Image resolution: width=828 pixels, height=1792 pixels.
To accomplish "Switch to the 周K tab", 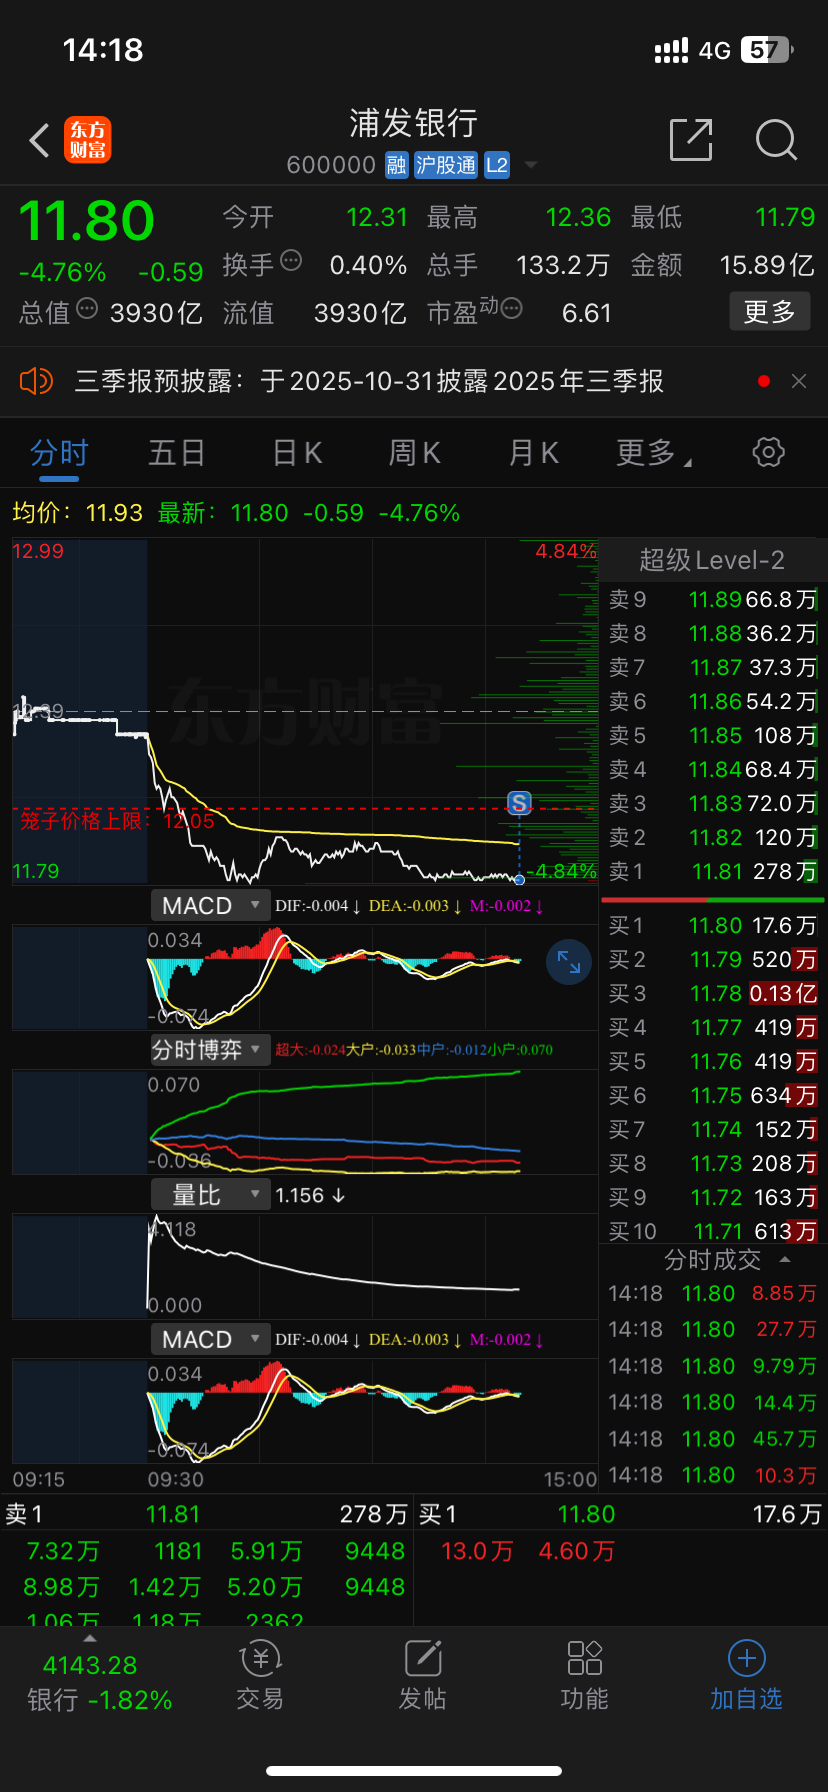I will 415,453.
